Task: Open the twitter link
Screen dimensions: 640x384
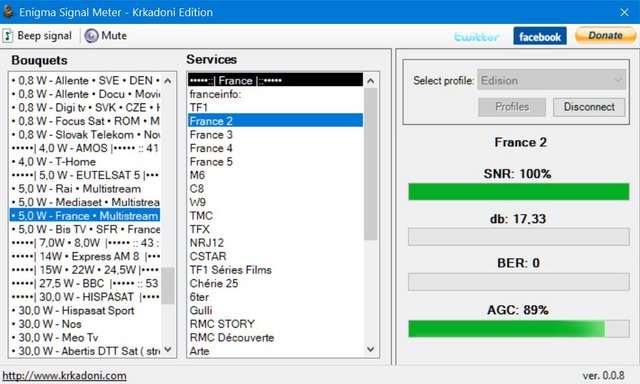Action: 477,37
